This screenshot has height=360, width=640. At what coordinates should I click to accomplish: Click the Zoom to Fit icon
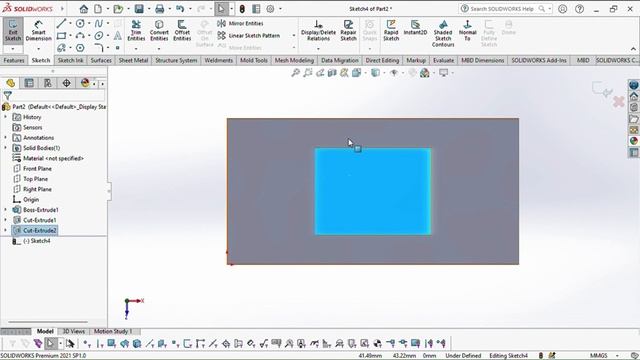click(296, 73)
